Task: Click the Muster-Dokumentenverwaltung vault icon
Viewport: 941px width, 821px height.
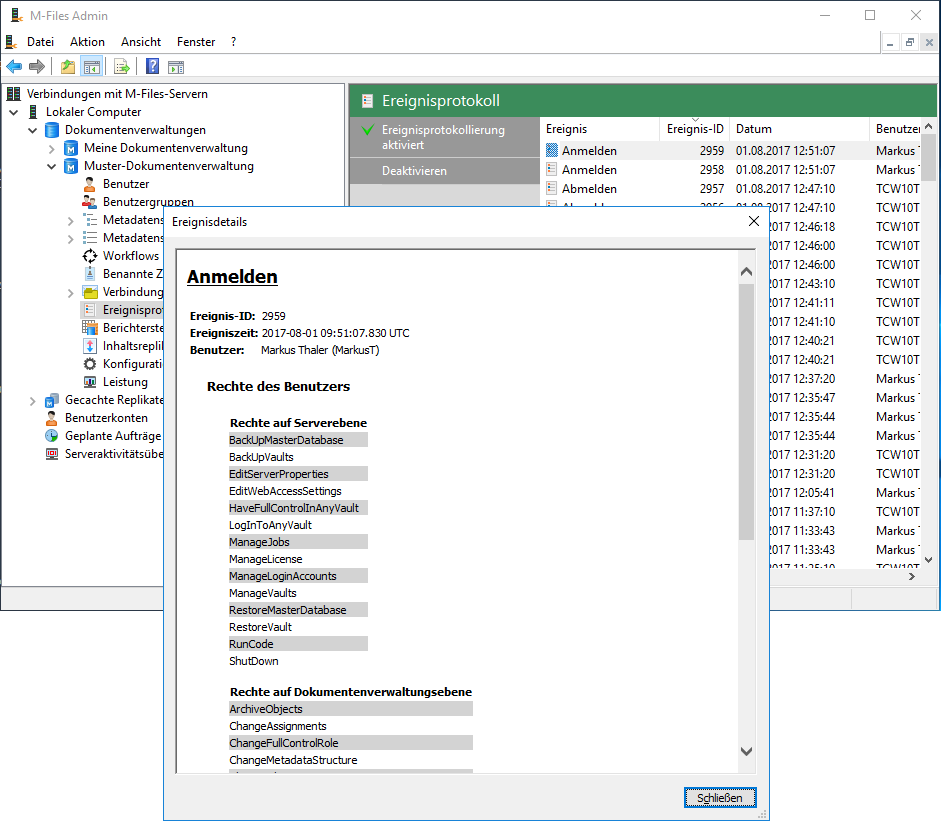Action: pyautogui.click(x=71, y=166)
